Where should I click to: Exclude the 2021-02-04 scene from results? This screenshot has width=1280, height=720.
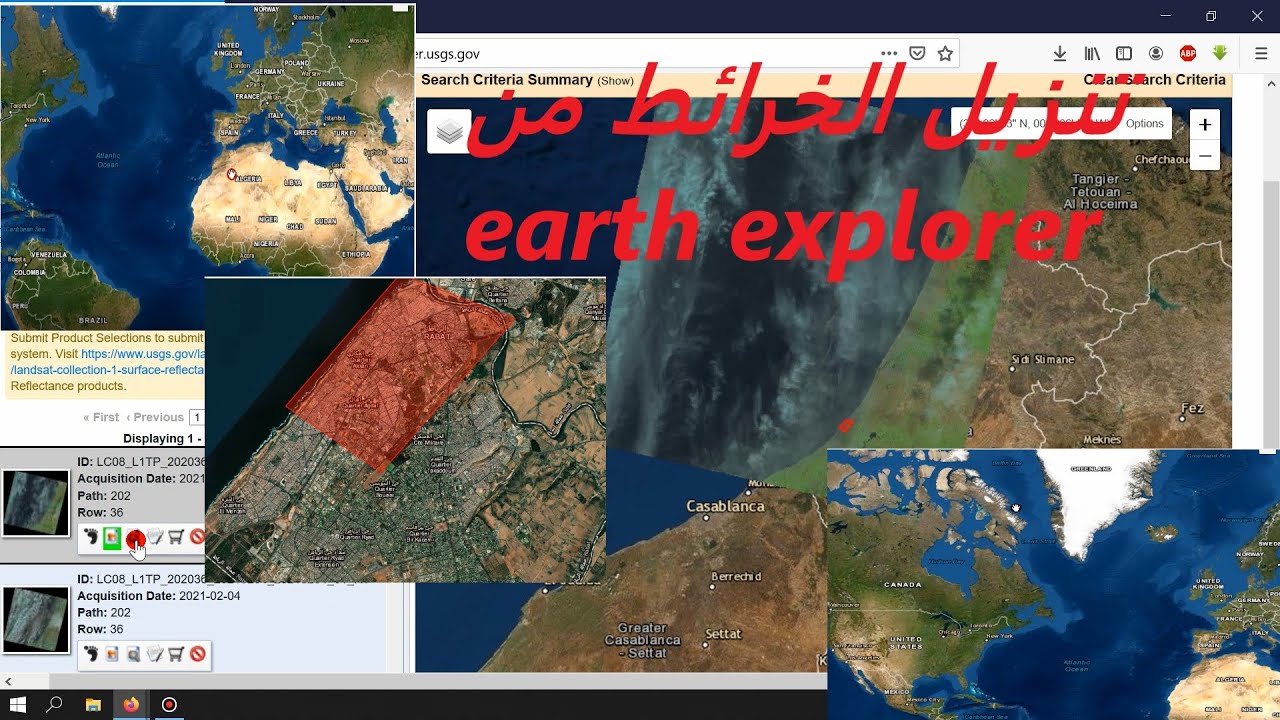pyautogui.click(x=198, y=654)
